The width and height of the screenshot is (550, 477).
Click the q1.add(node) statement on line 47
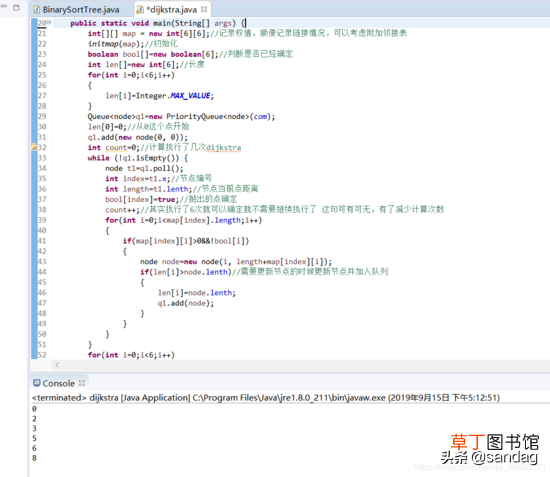pos(186,303)
